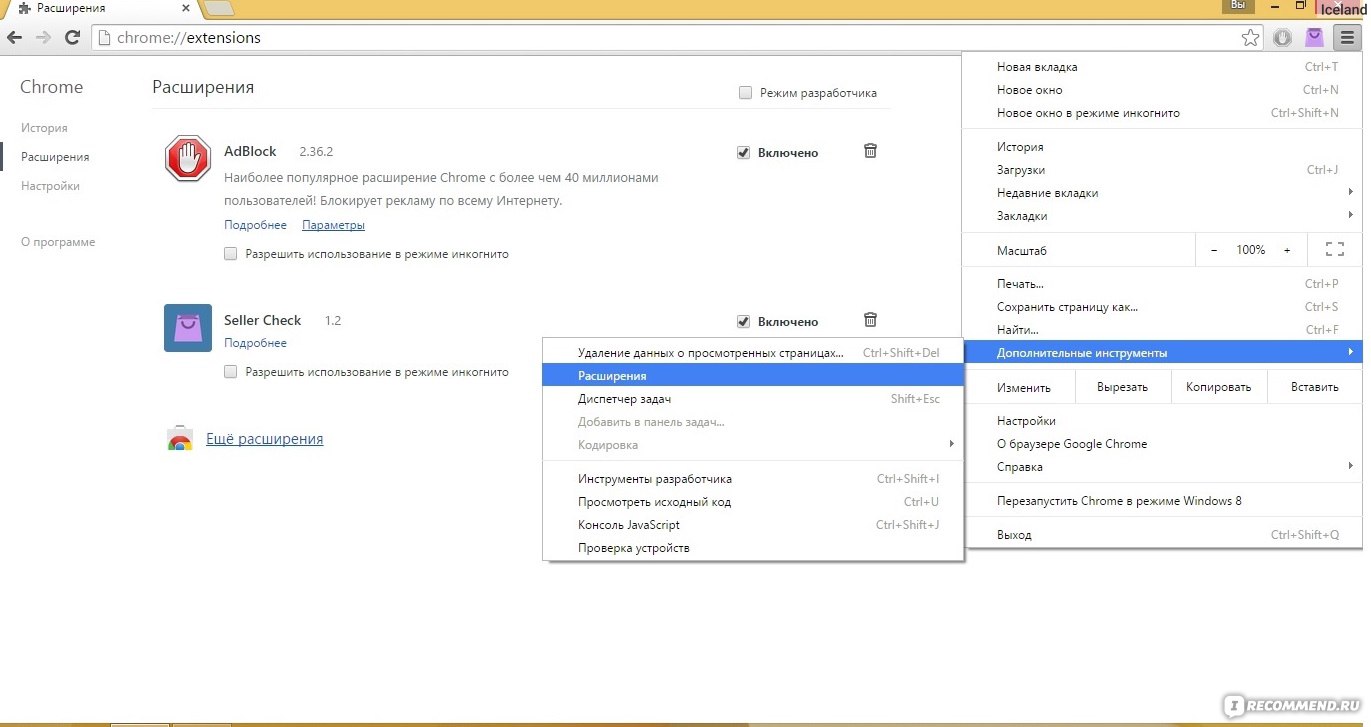Click the Seller Check toolbar extension icon
This screenshot has width=1371, height=727.
click(x=1314, y=38)
